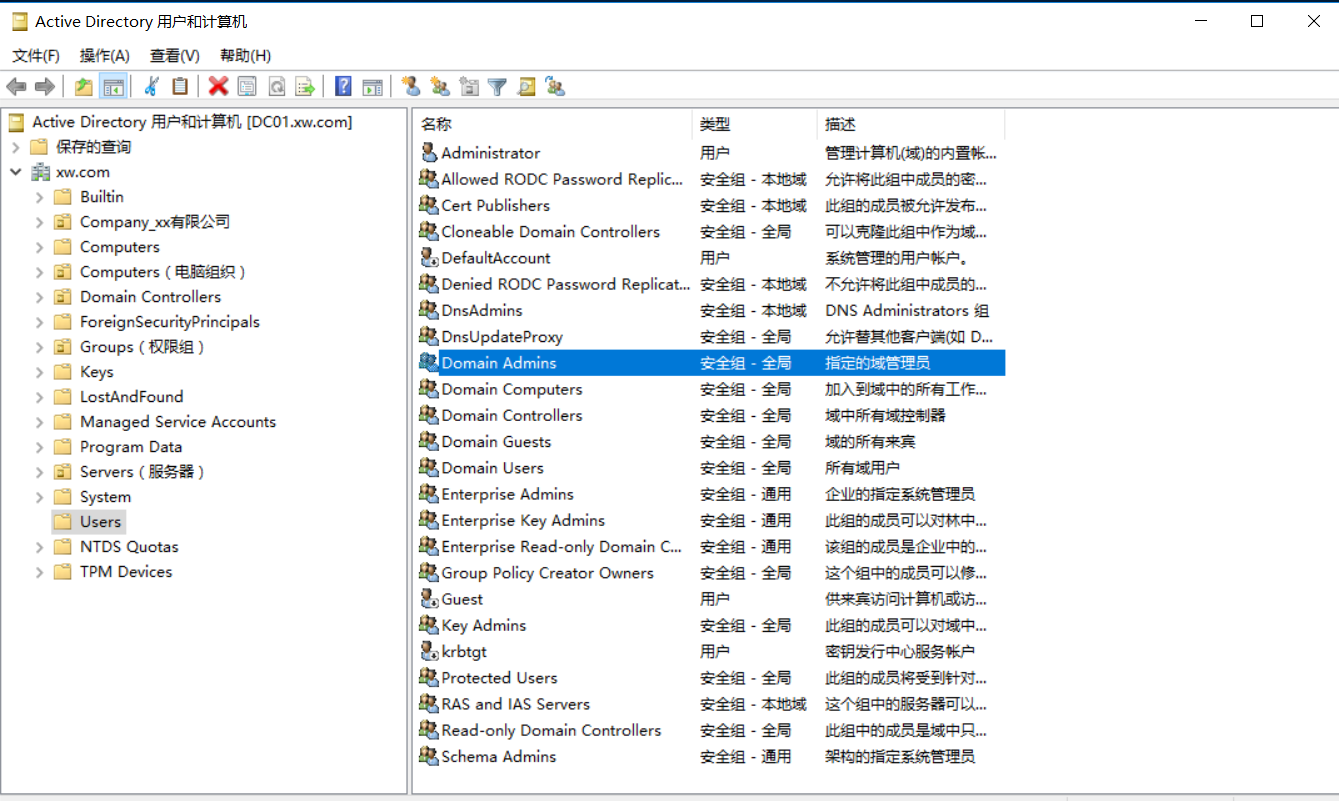Select the Enterprise Admins entry
This screenshot has width=1339, height=801.
[508, 494]
